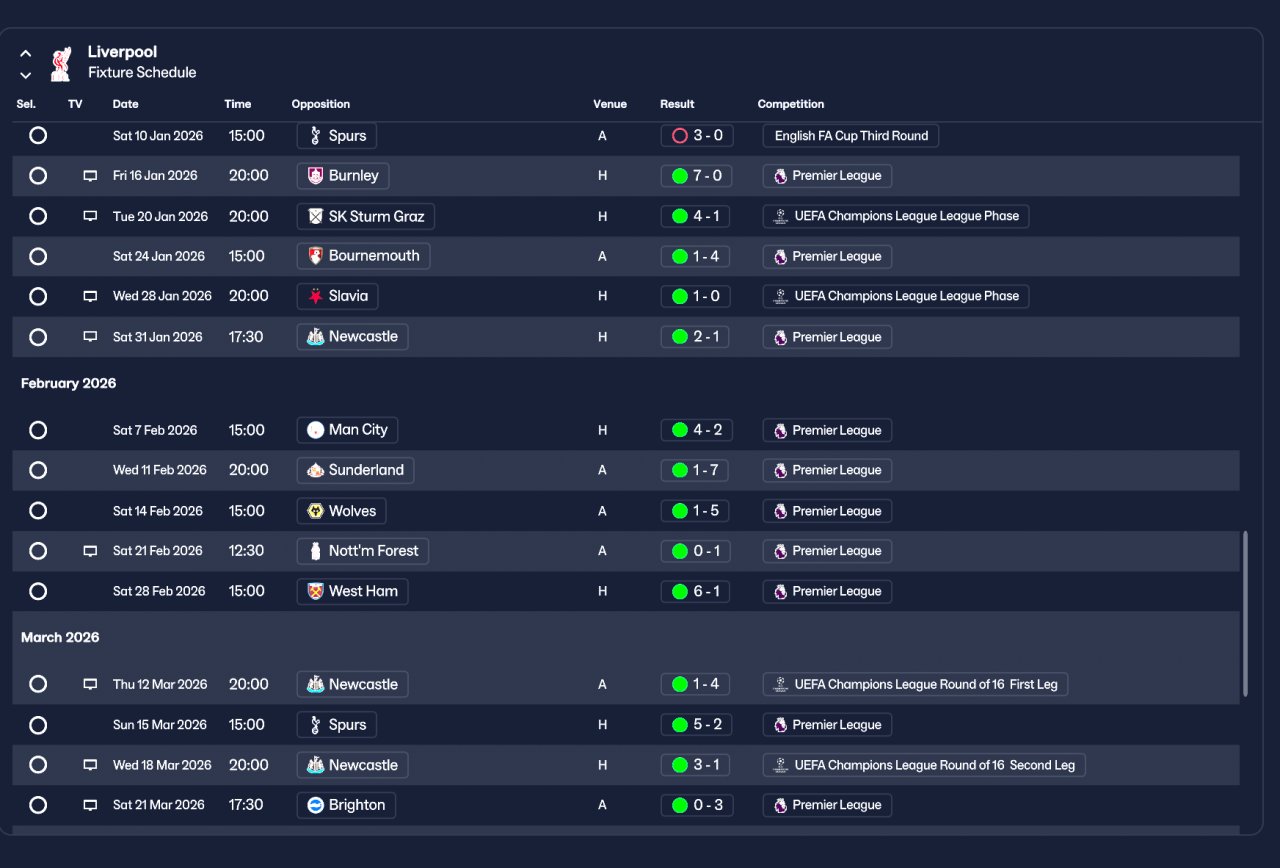
Task: Select the Brighton fixture radio button
Action: pos(38,805)
